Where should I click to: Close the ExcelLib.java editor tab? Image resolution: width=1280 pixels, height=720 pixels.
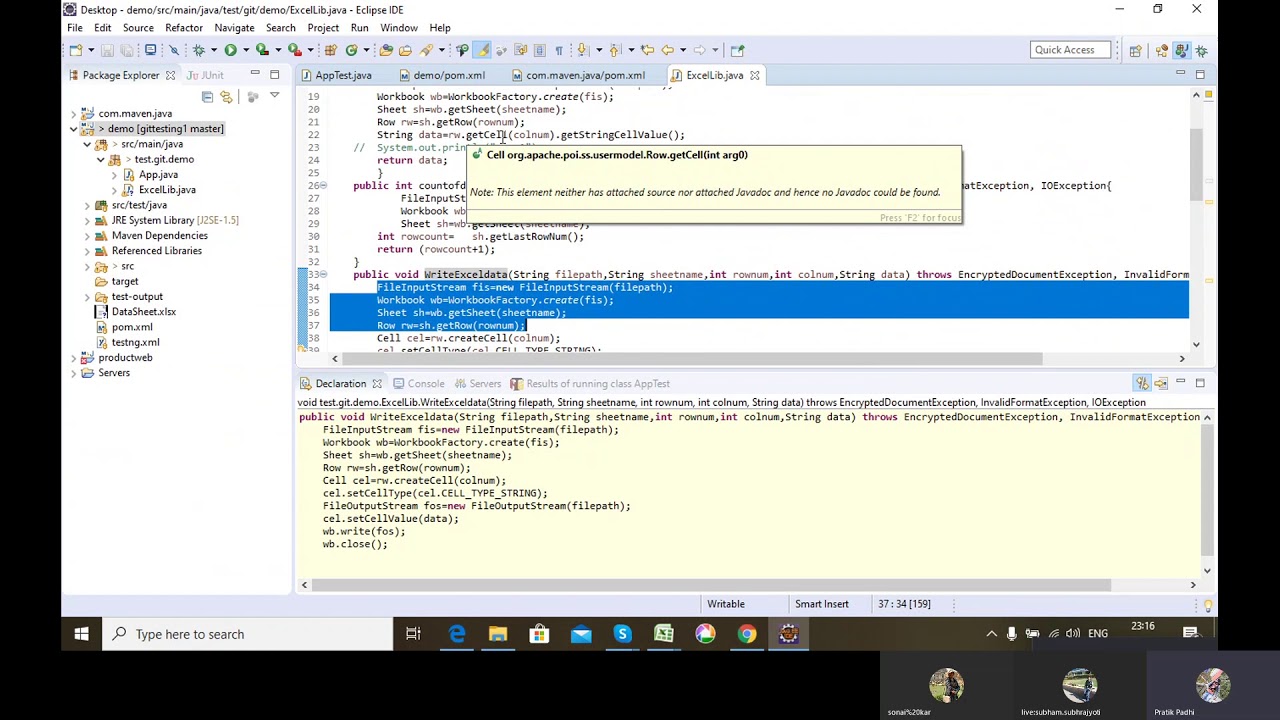tap(755, 75)
